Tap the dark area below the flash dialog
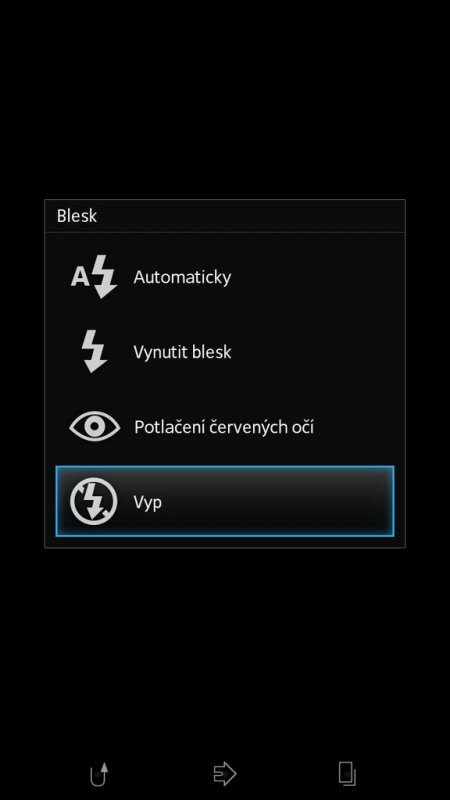Screen dimensions: 450x800 click(x=225, y=648)
